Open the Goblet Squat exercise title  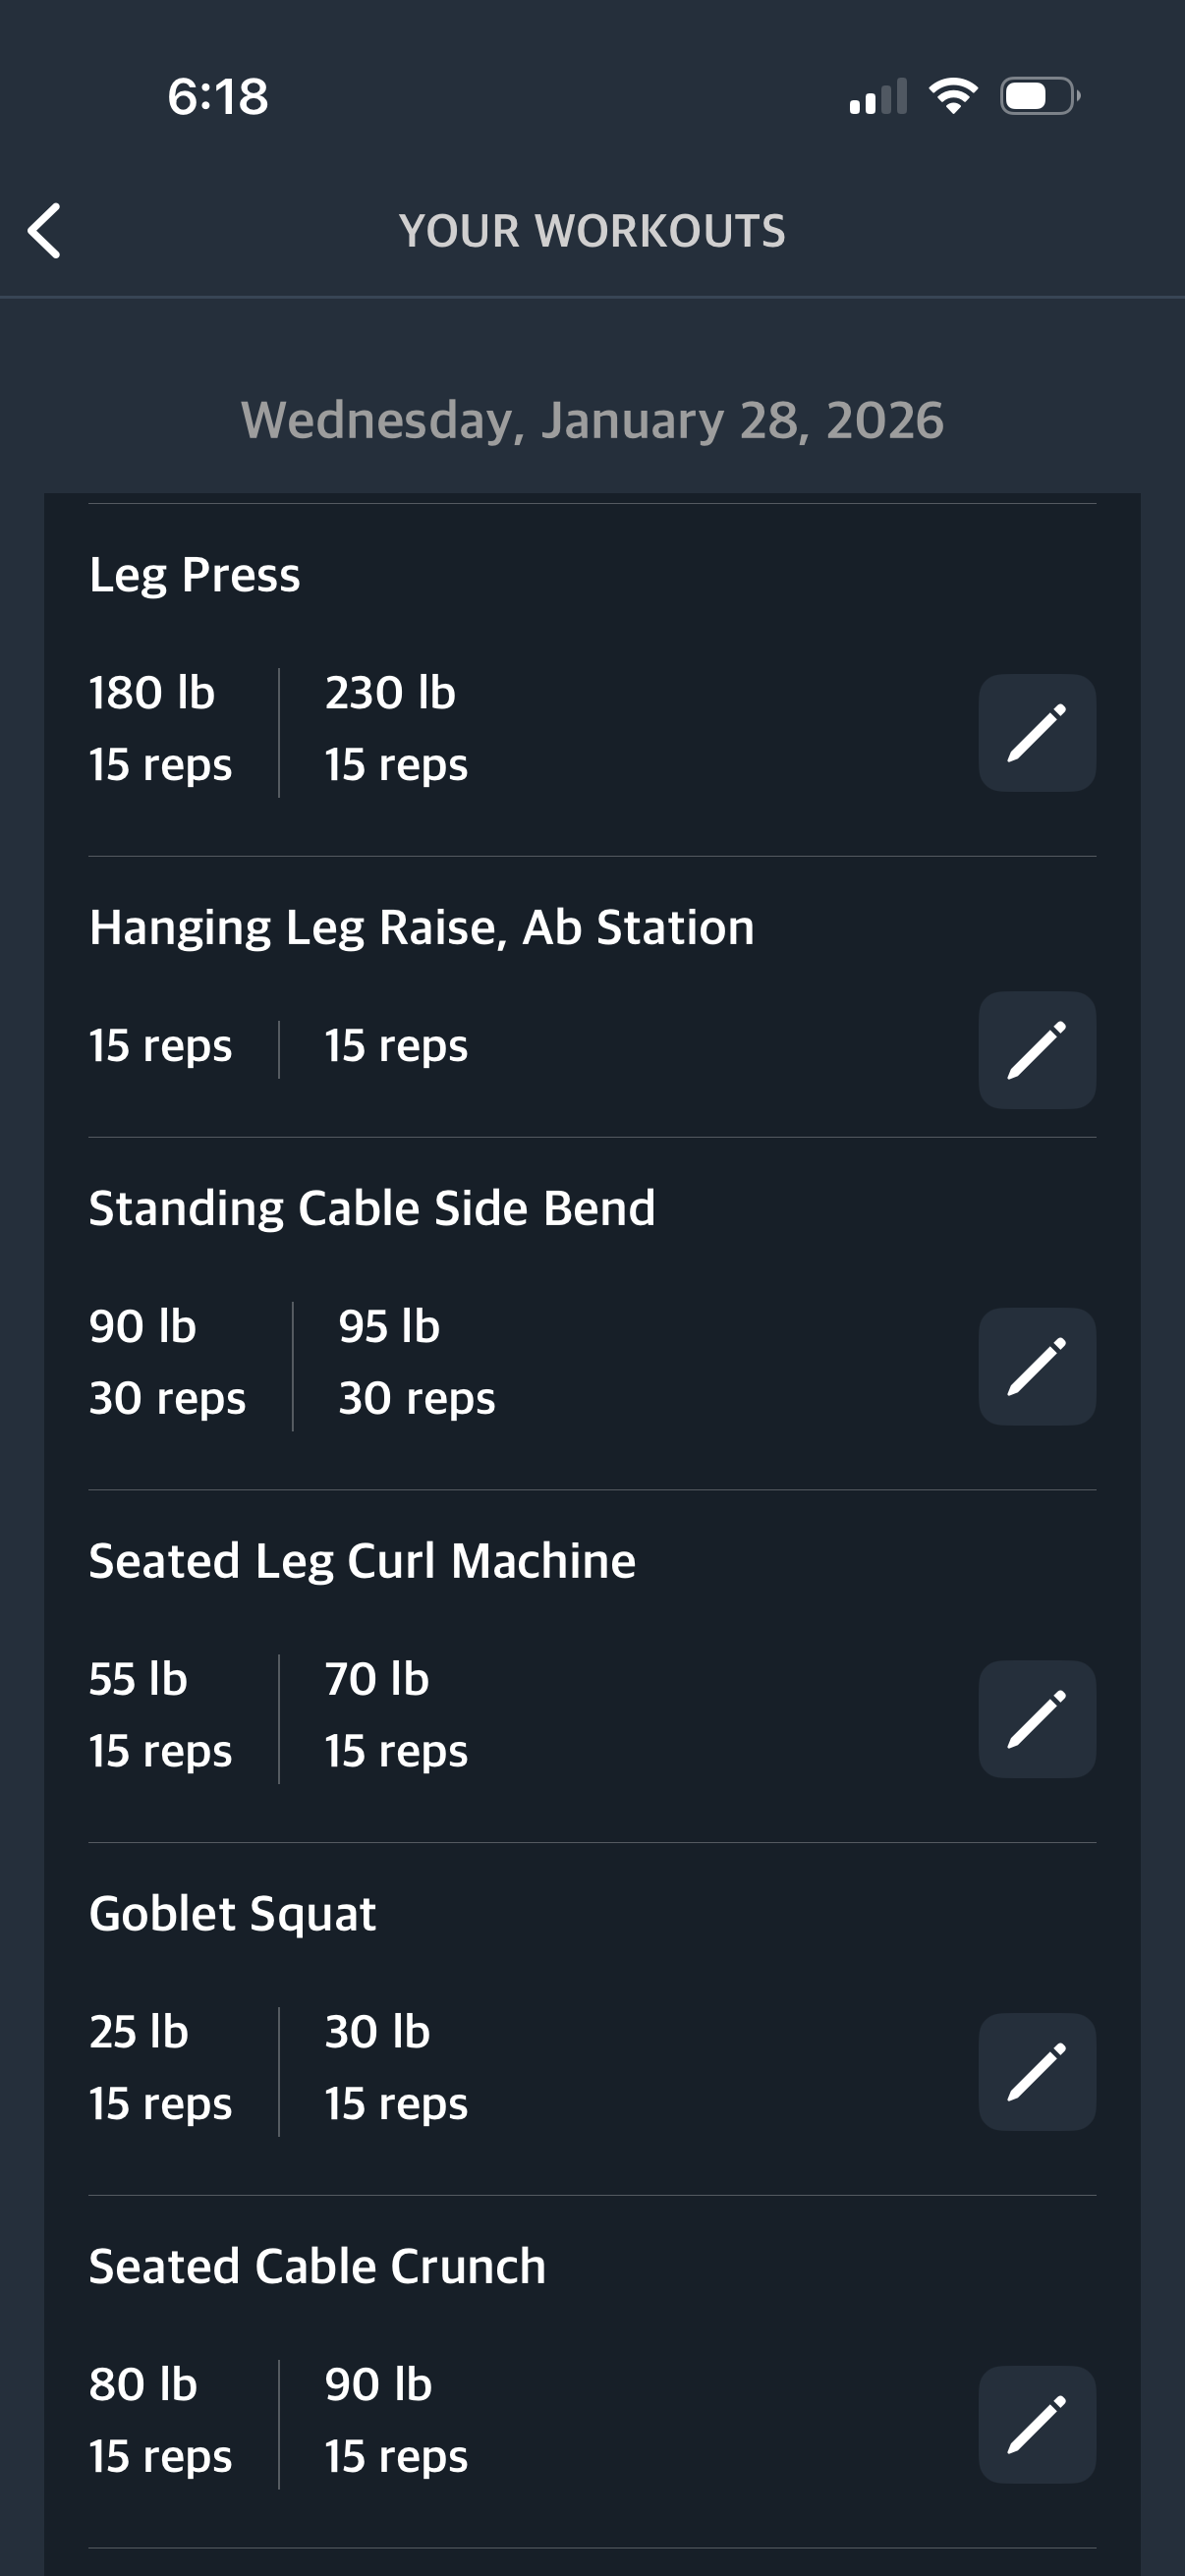pyautogui.click(x=232, y=1914)
